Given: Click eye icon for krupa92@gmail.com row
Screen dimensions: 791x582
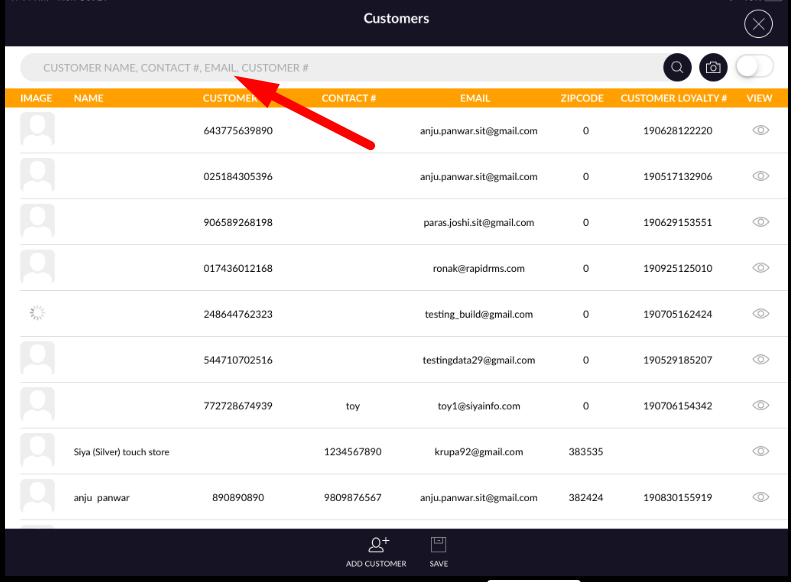Looking at the screenshot, I should point(760,452).
